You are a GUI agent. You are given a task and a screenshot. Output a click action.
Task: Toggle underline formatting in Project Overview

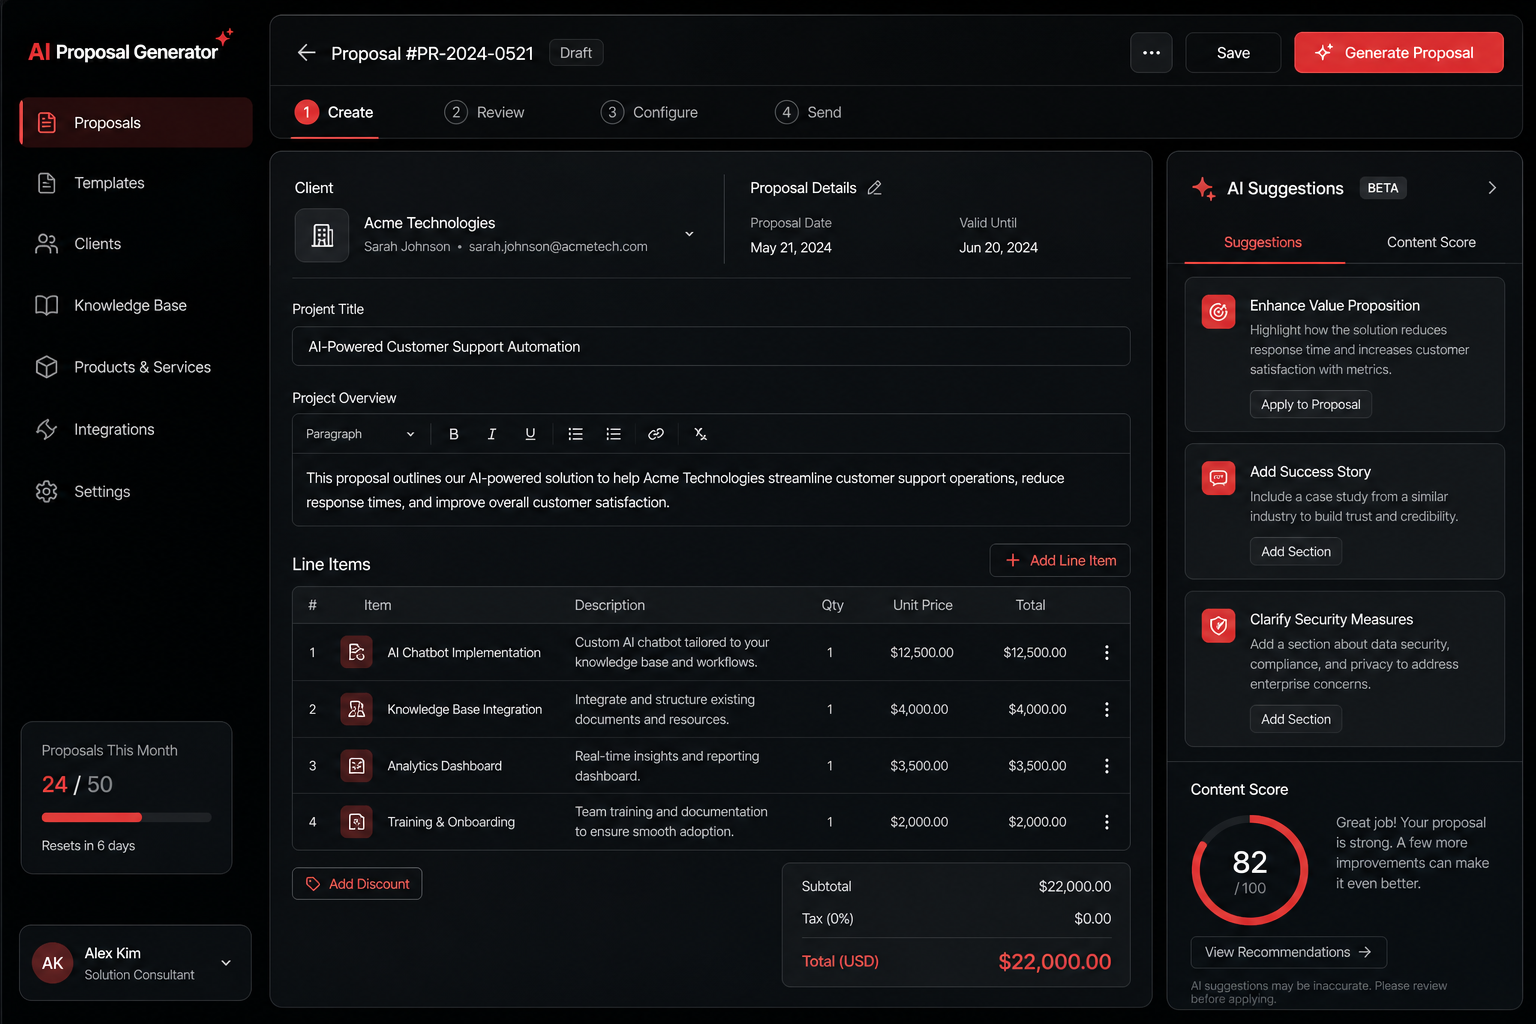pos(530,434)
